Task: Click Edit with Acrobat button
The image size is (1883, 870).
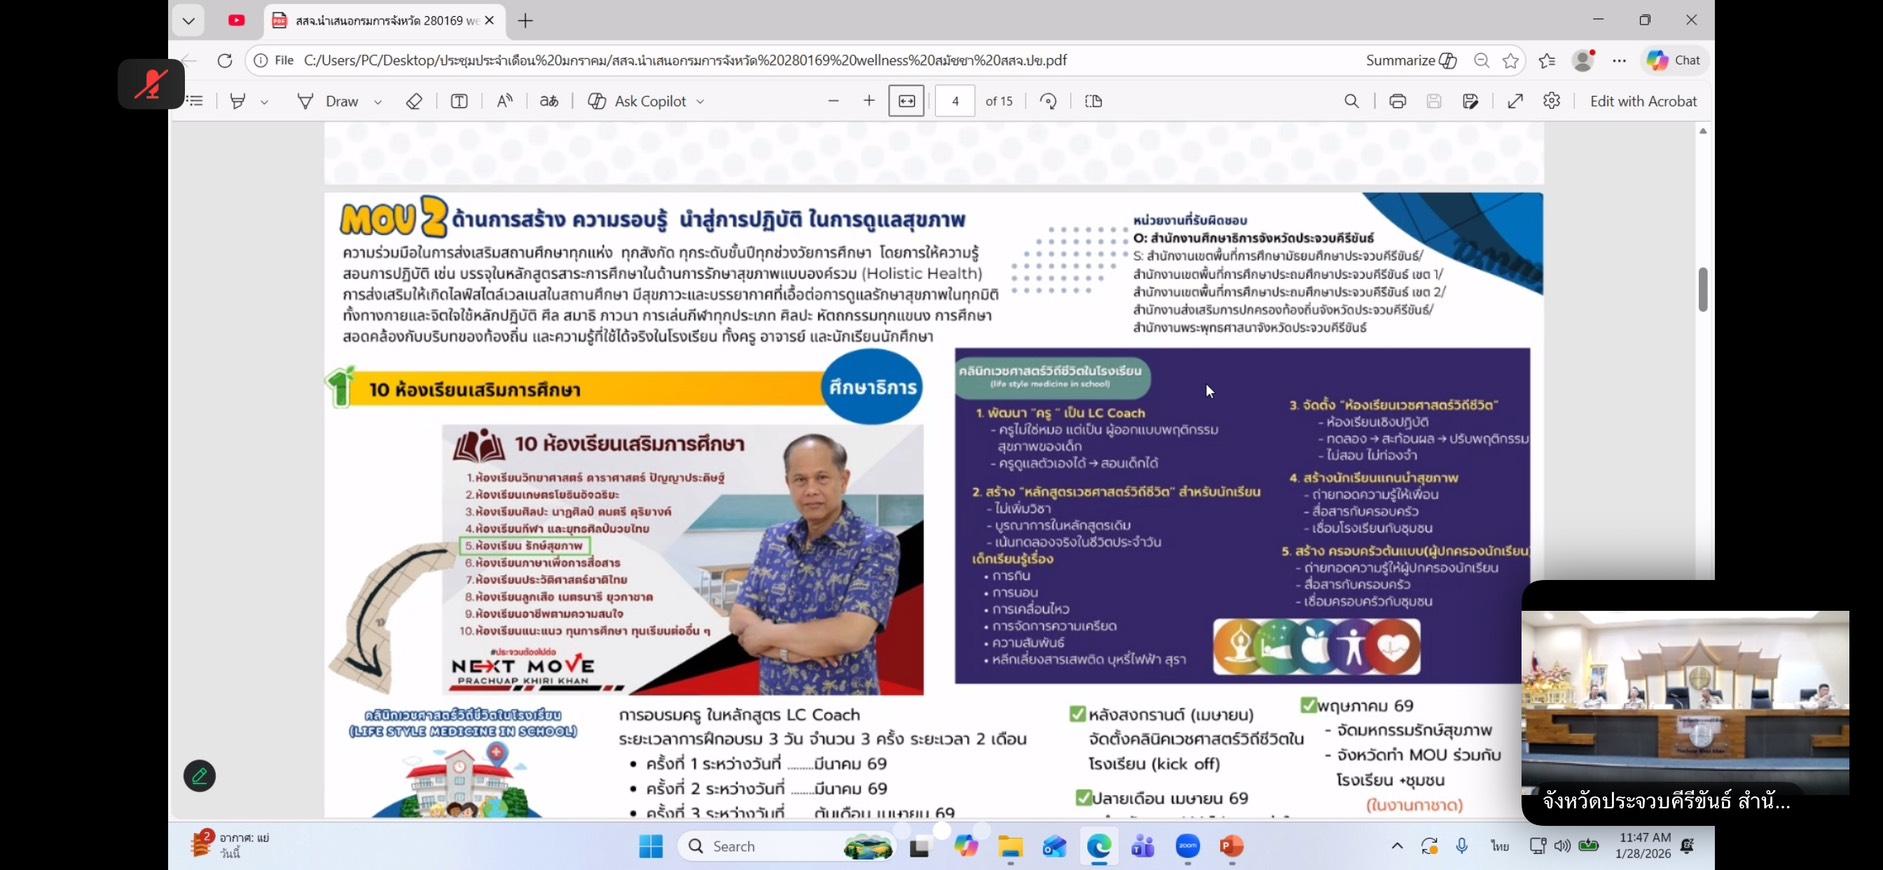Action: tap(1643, 101)
